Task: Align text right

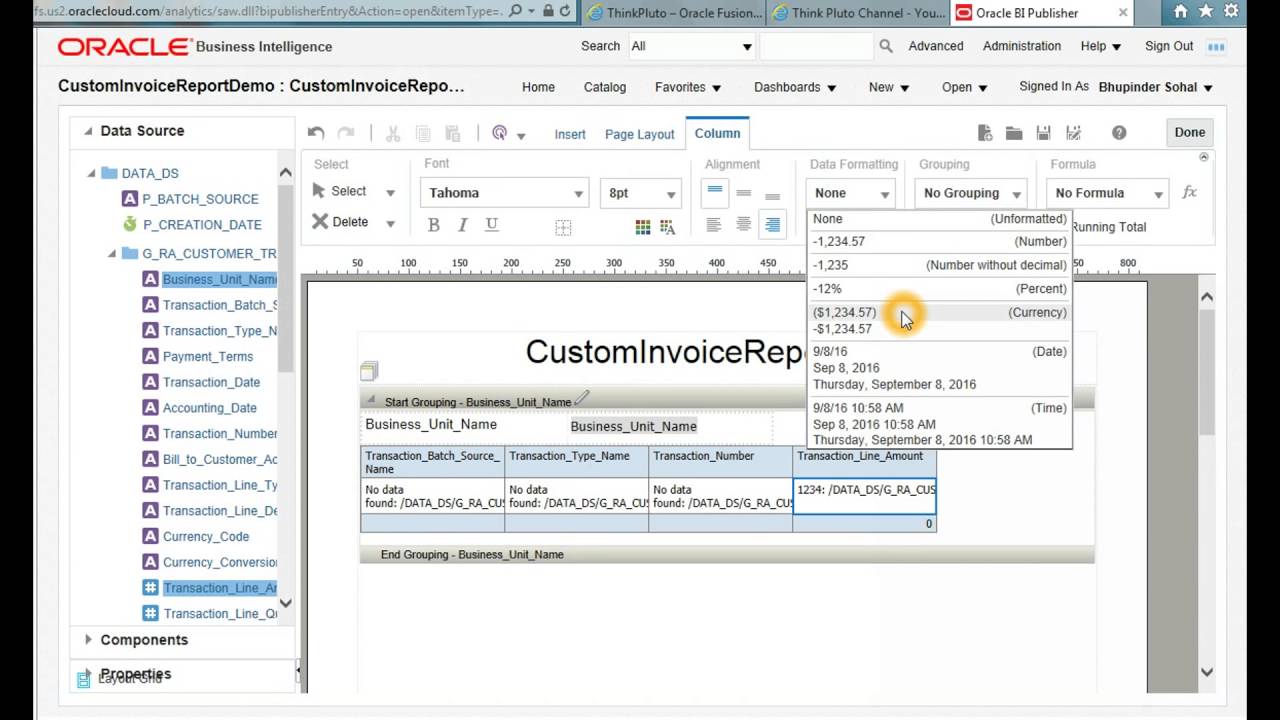Action: pyautogui.click(x=772, y=225)
